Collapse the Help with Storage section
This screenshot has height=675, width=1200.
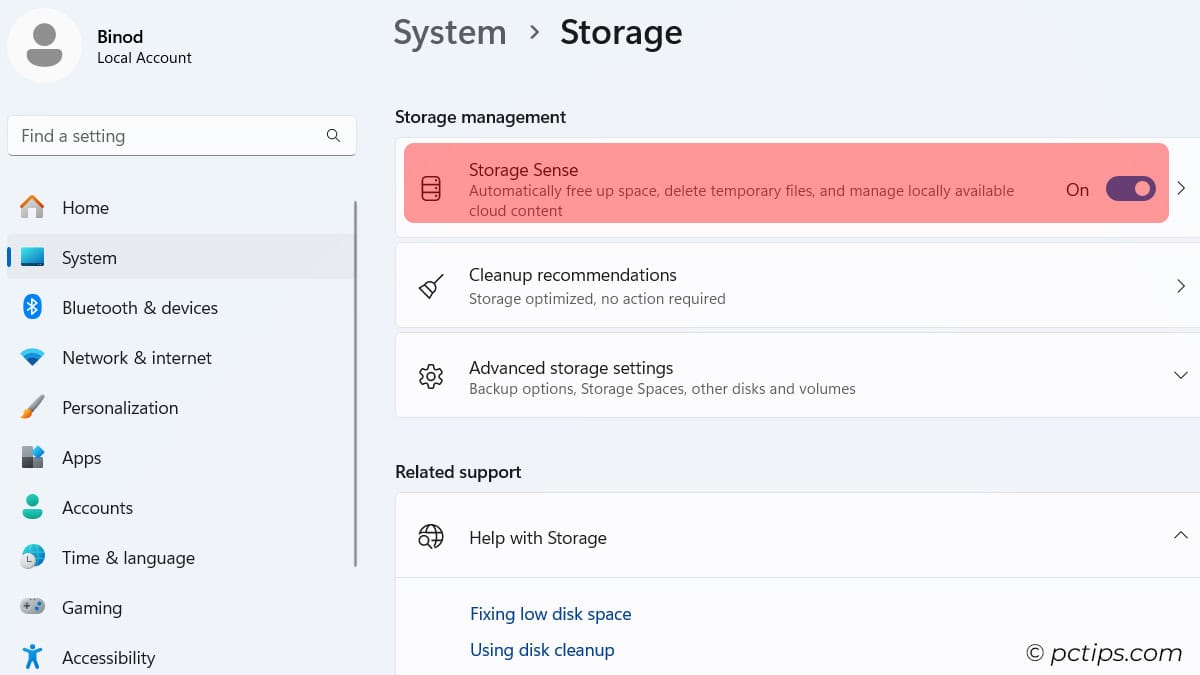click(1181, 536)
